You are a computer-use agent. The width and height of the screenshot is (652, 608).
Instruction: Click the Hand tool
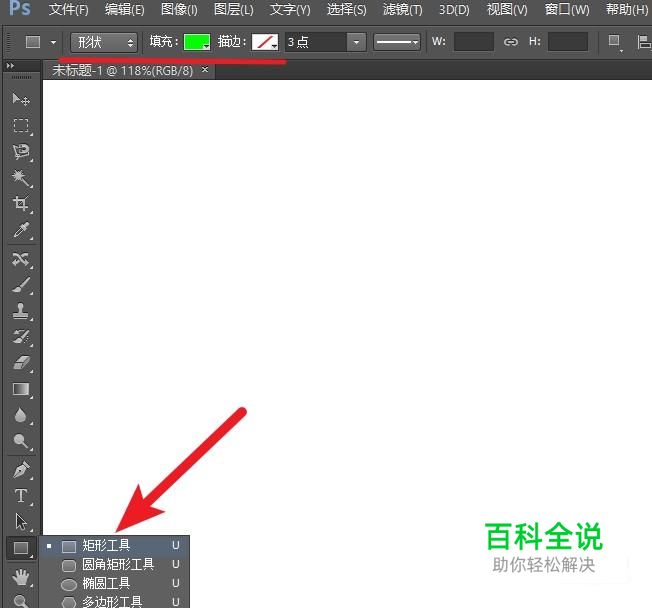pos(20,576)
